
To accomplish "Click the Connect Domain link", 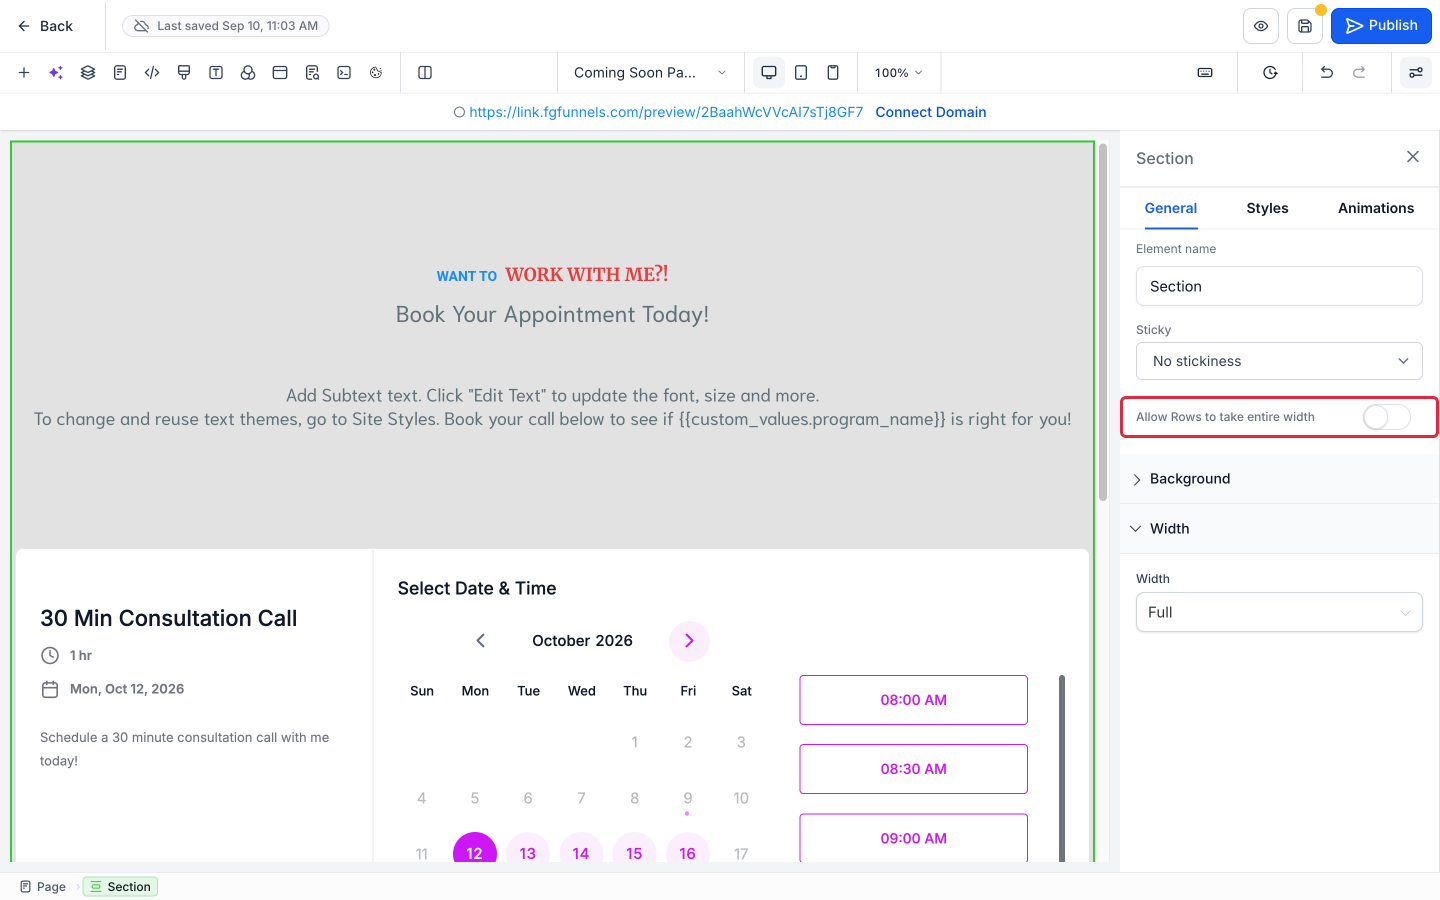I will 931,112.
